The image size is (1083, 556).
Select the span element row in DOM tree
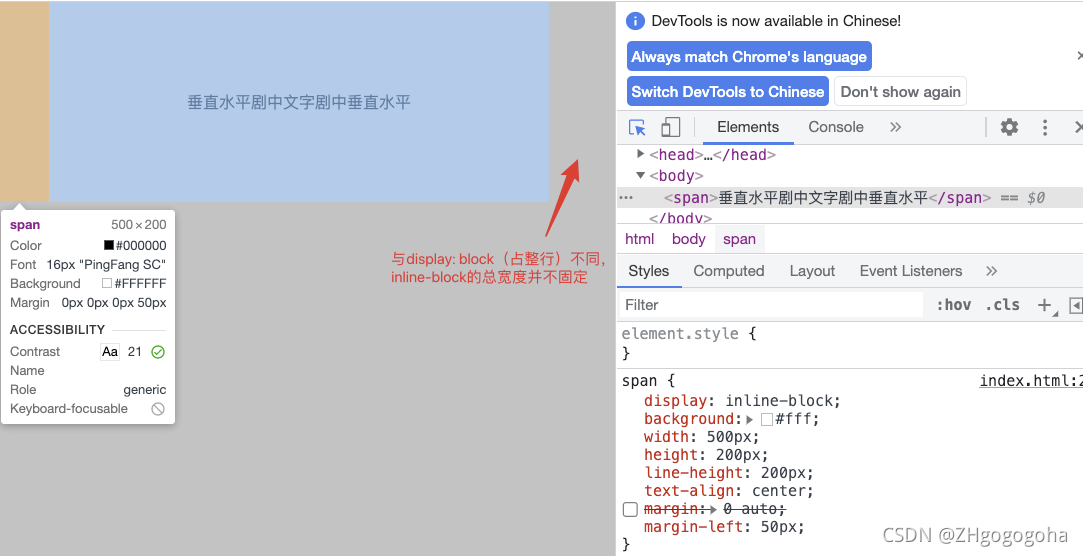850,198
